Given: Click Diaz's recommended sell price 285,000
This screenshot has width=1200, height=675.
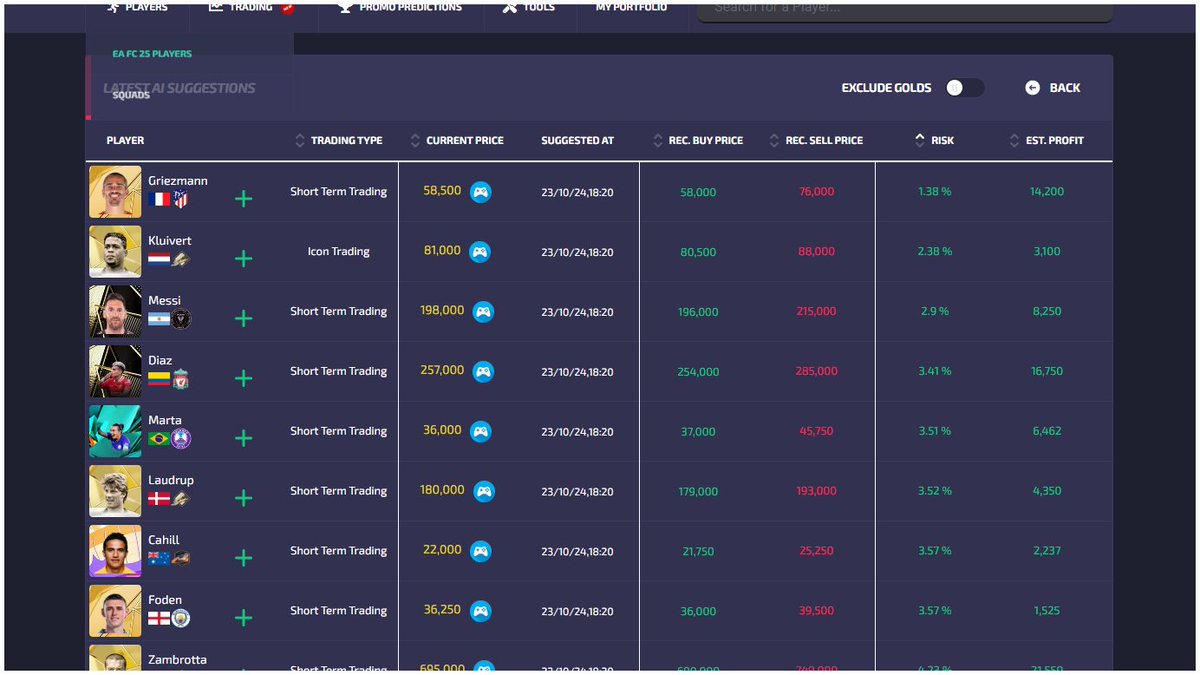Looking at the screenshot, I should (x=817, y=372).
